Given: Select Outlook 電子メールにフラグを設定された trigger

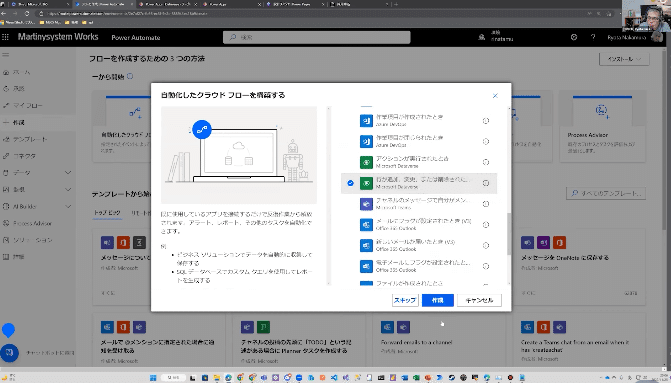Looking at the screenshot, I should coord(419,266).
